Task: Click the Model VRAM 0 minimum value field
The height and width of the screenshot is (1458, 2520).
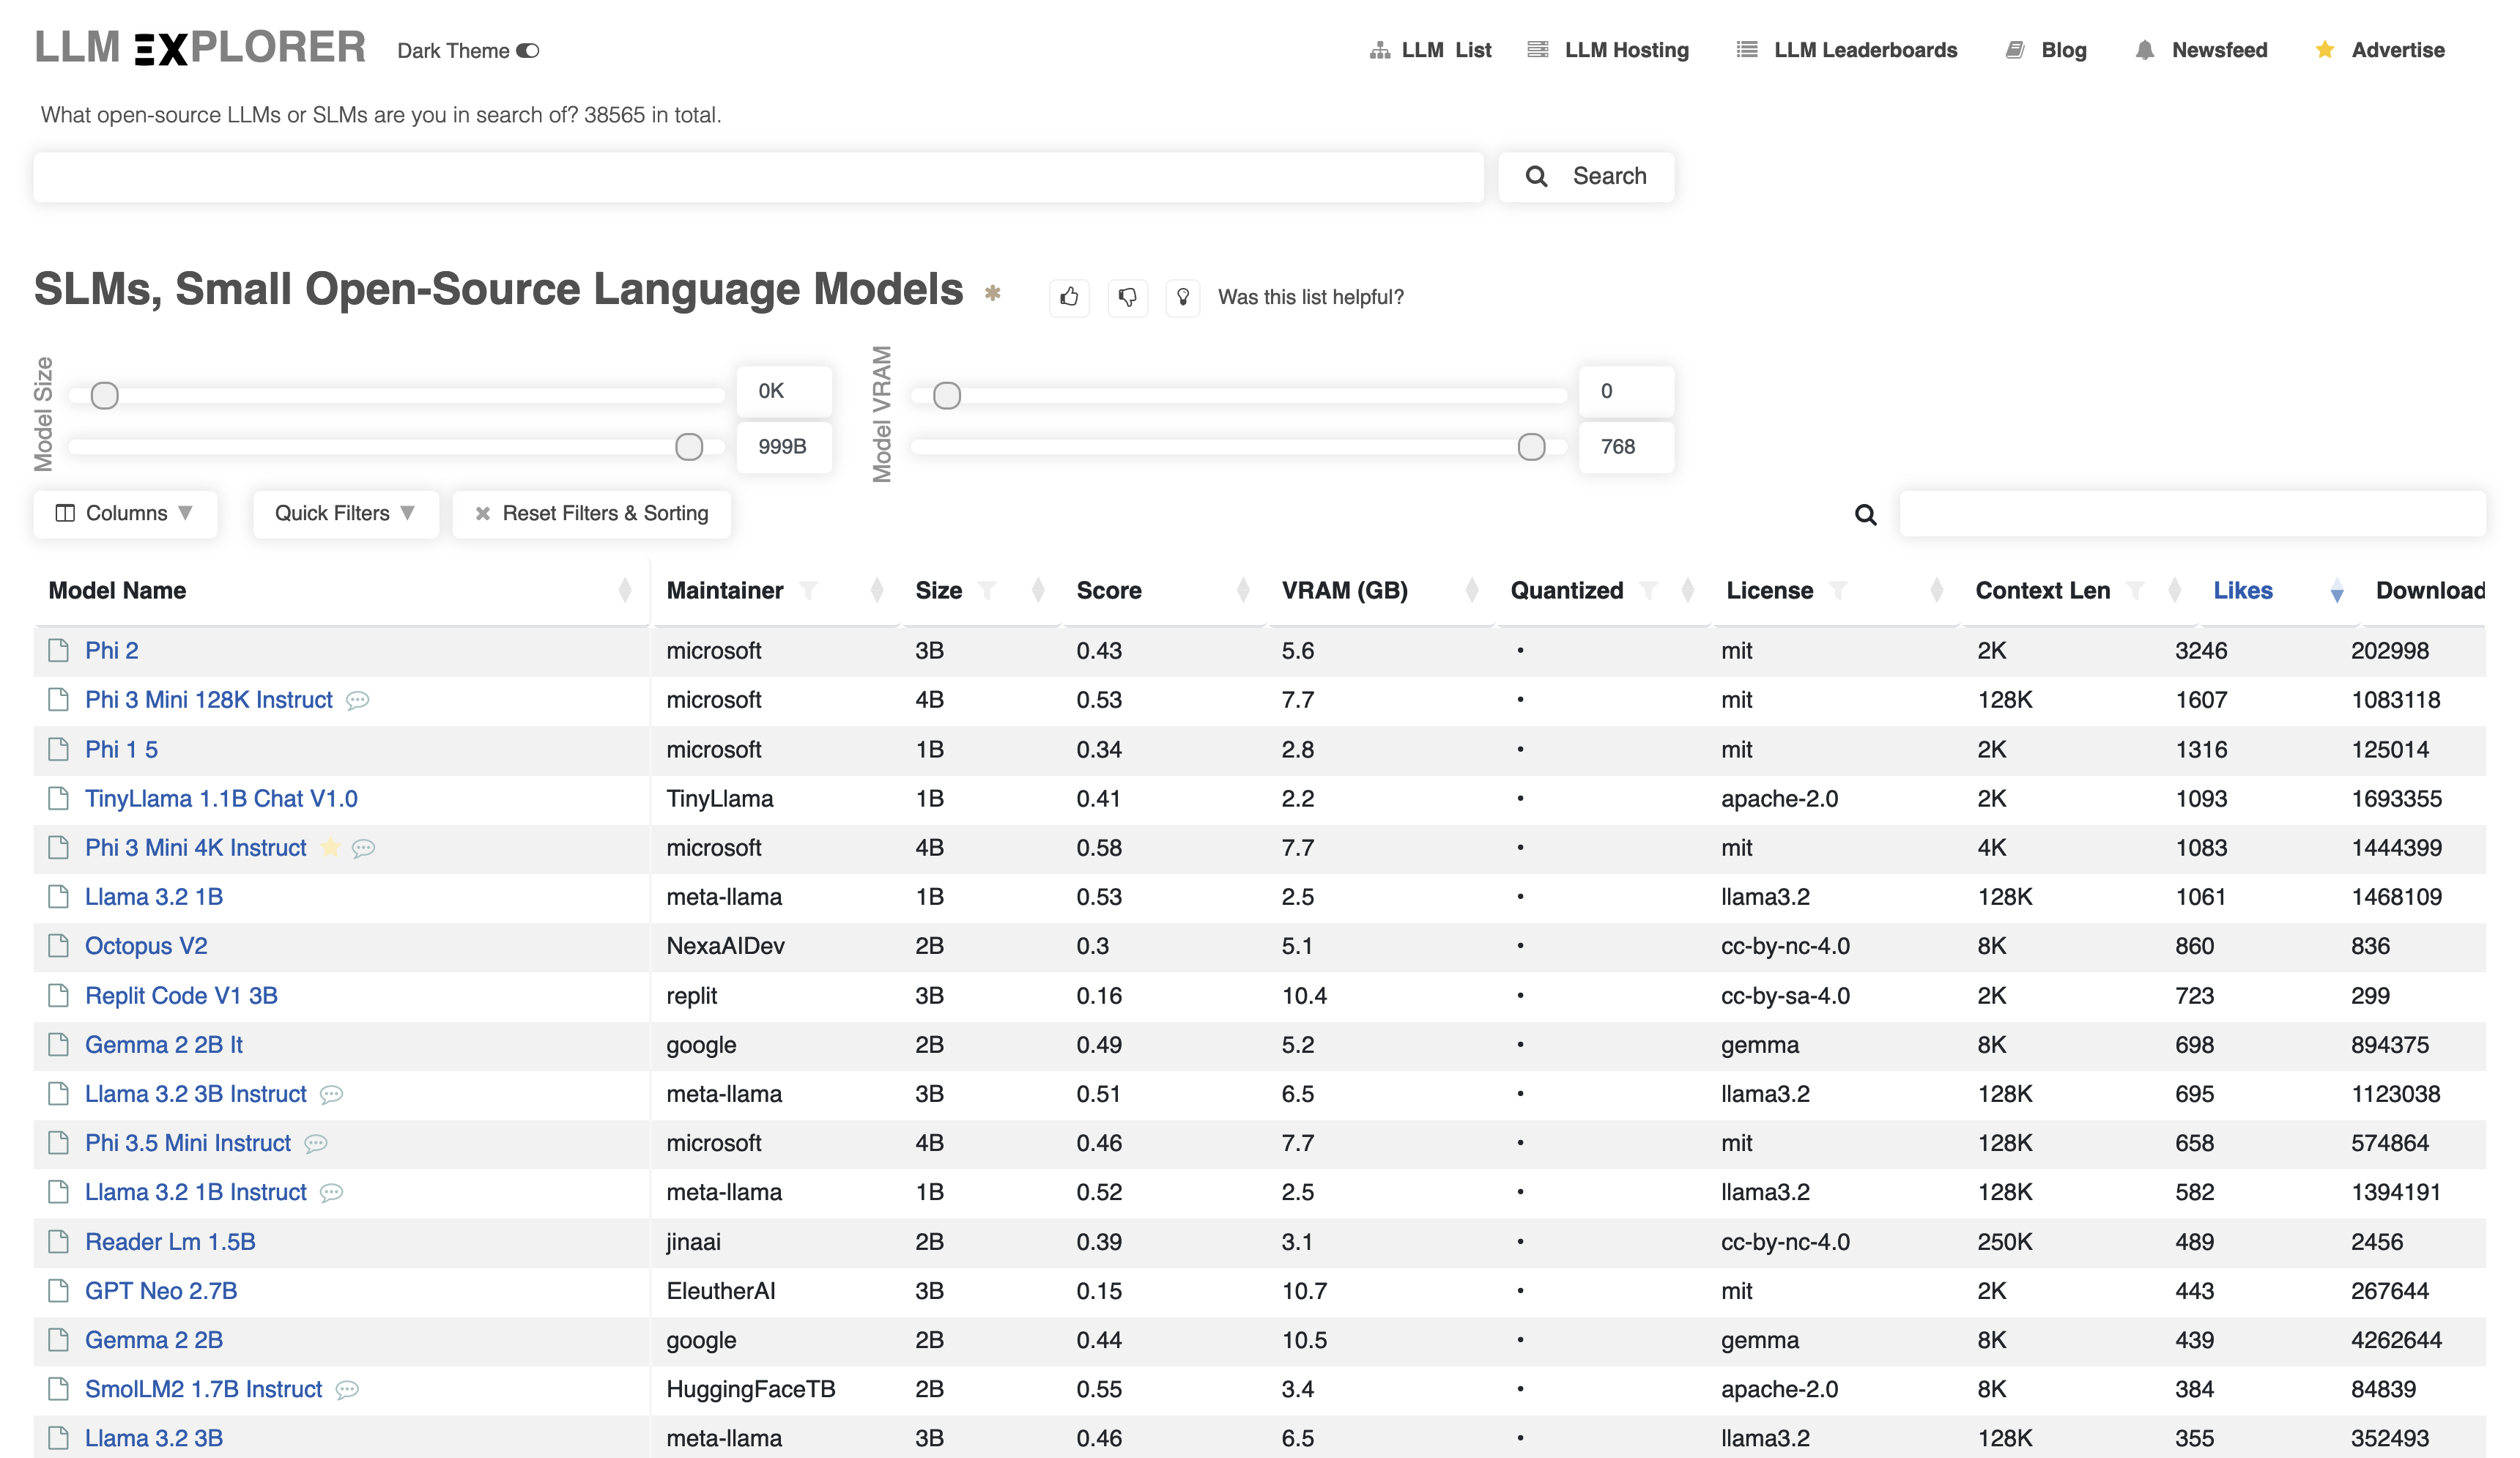Action: coord(1626,391)
